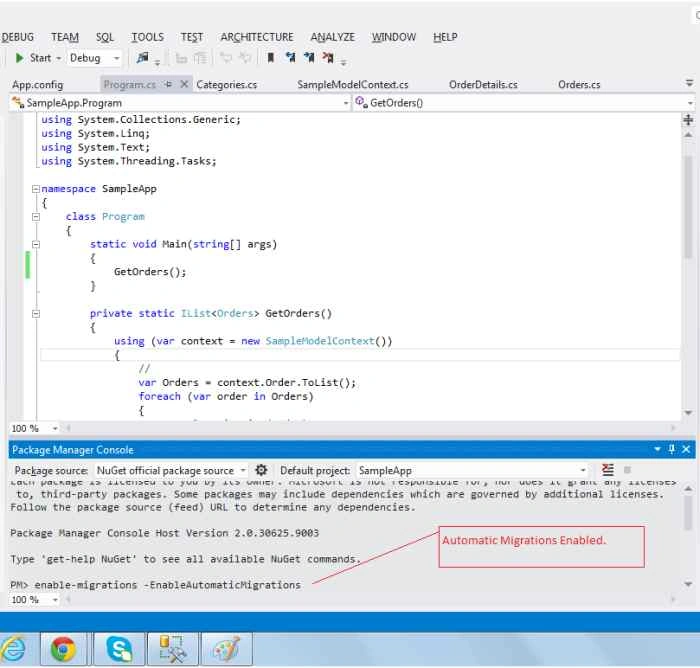Image resolution: width=700 pixels, height=668 pixels.
Task: Click the code editor scroll down arrow
Action: (688, 413)
